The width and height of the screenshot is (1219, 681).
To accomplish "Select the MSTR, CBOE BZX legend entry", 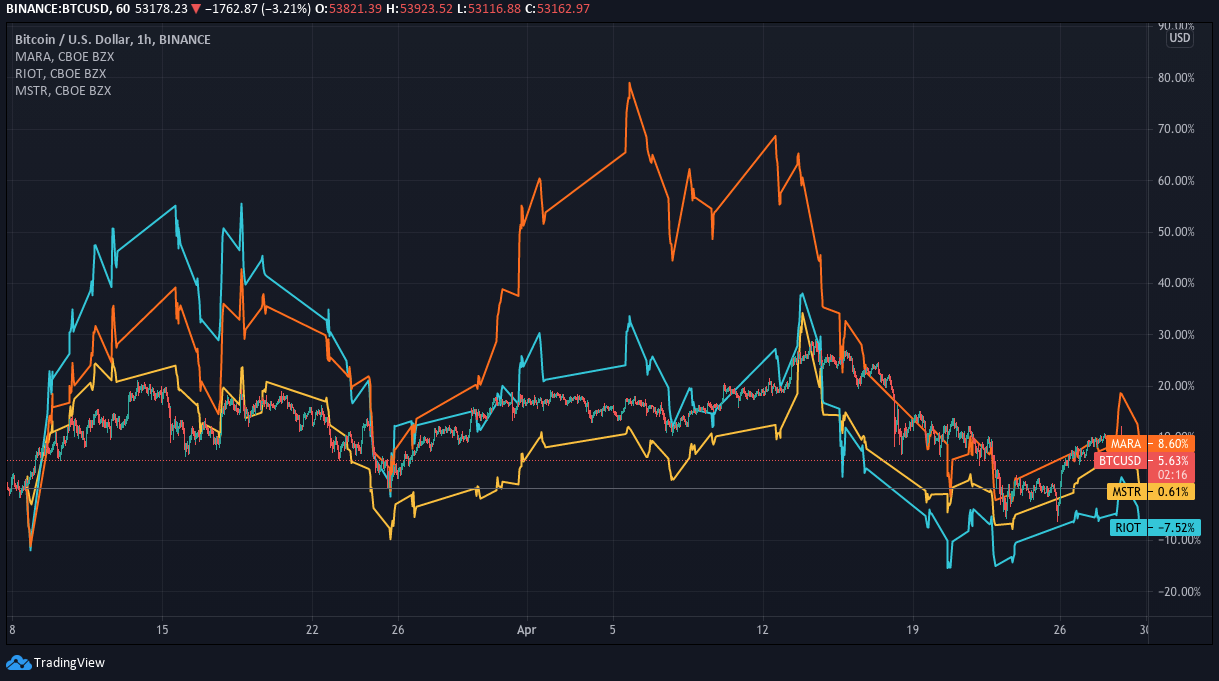I will 63,90.
